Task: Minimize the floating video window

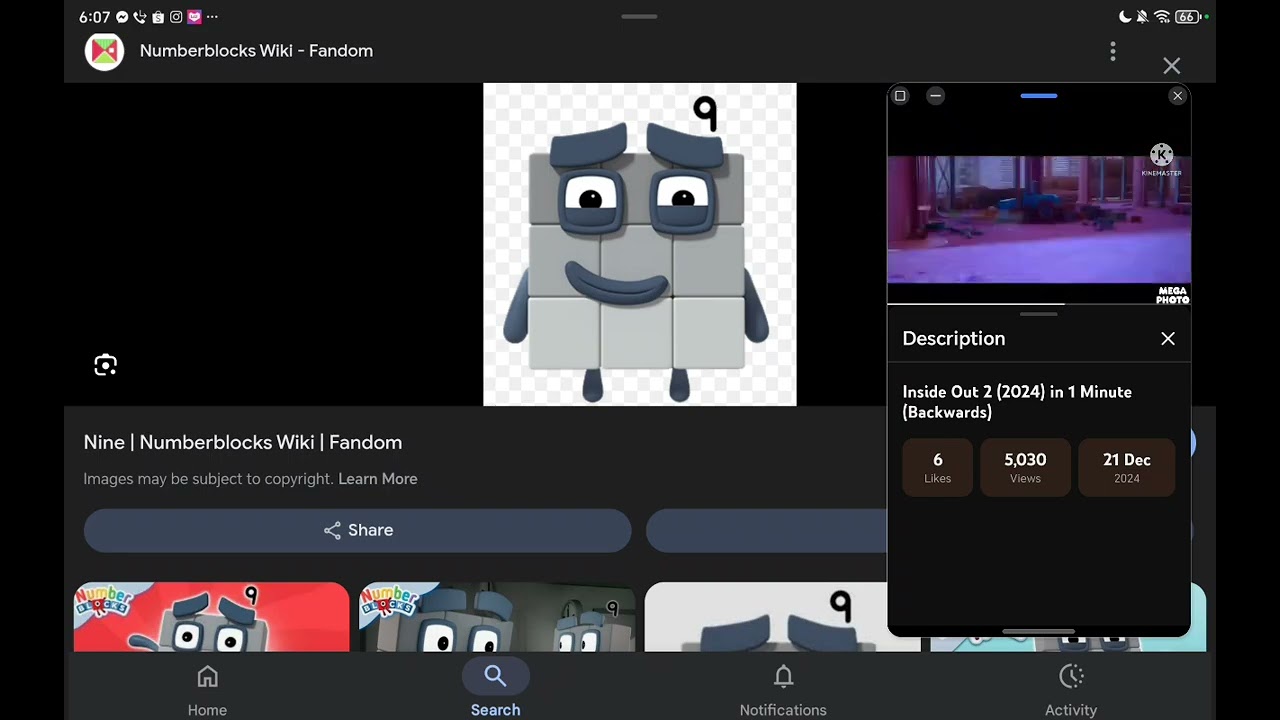Action: pyautogui.click(x=935, y=96)
